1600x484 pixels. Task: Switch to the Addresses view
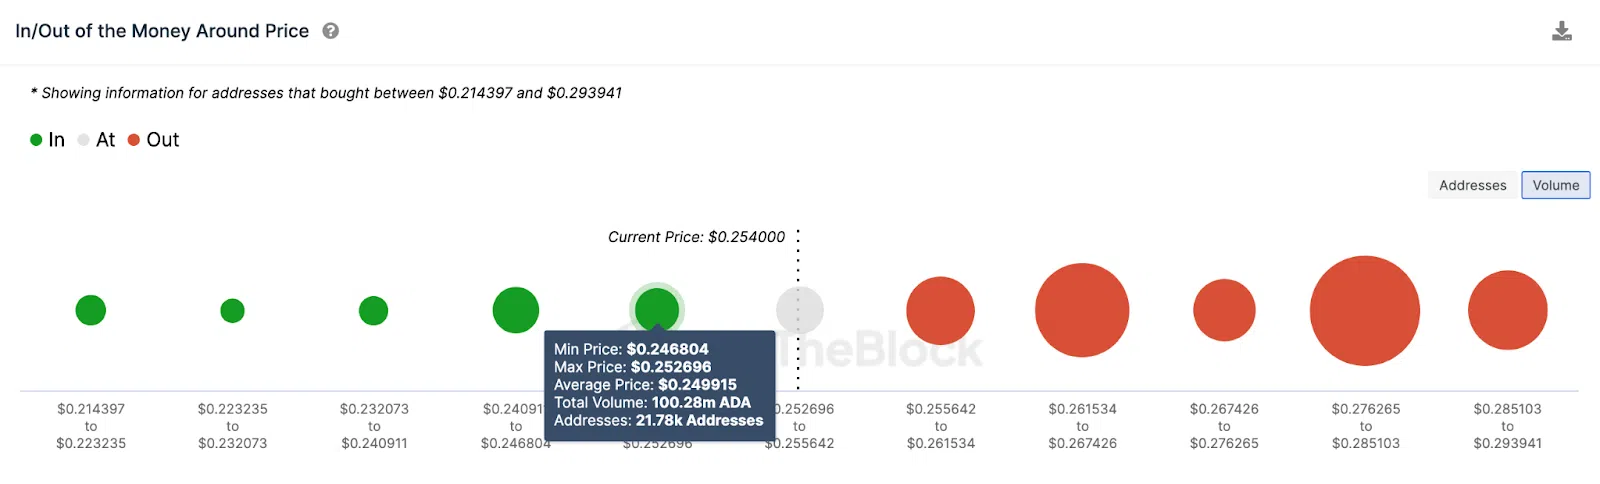1472,185
